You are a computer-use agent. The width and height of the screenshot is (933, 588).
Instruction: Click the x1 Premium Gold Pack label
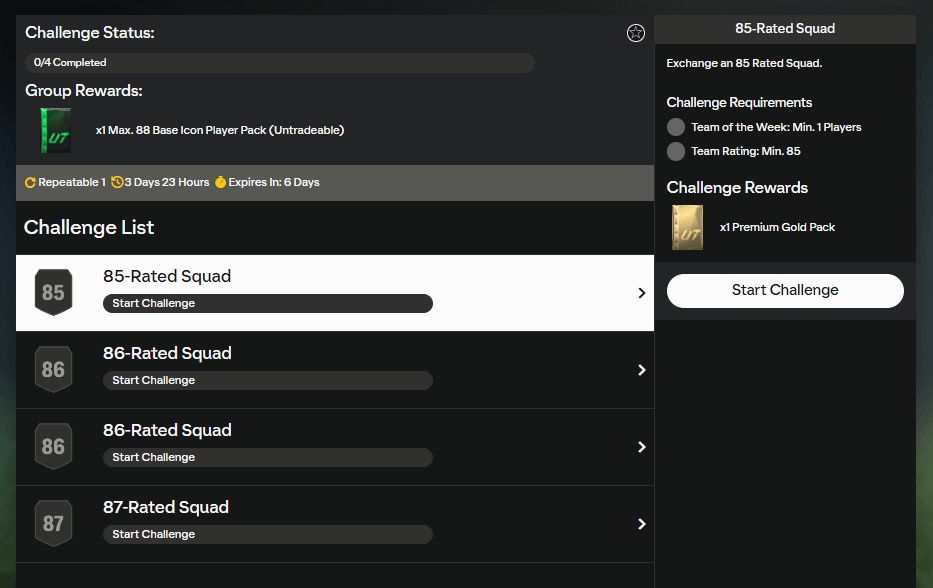777,227
